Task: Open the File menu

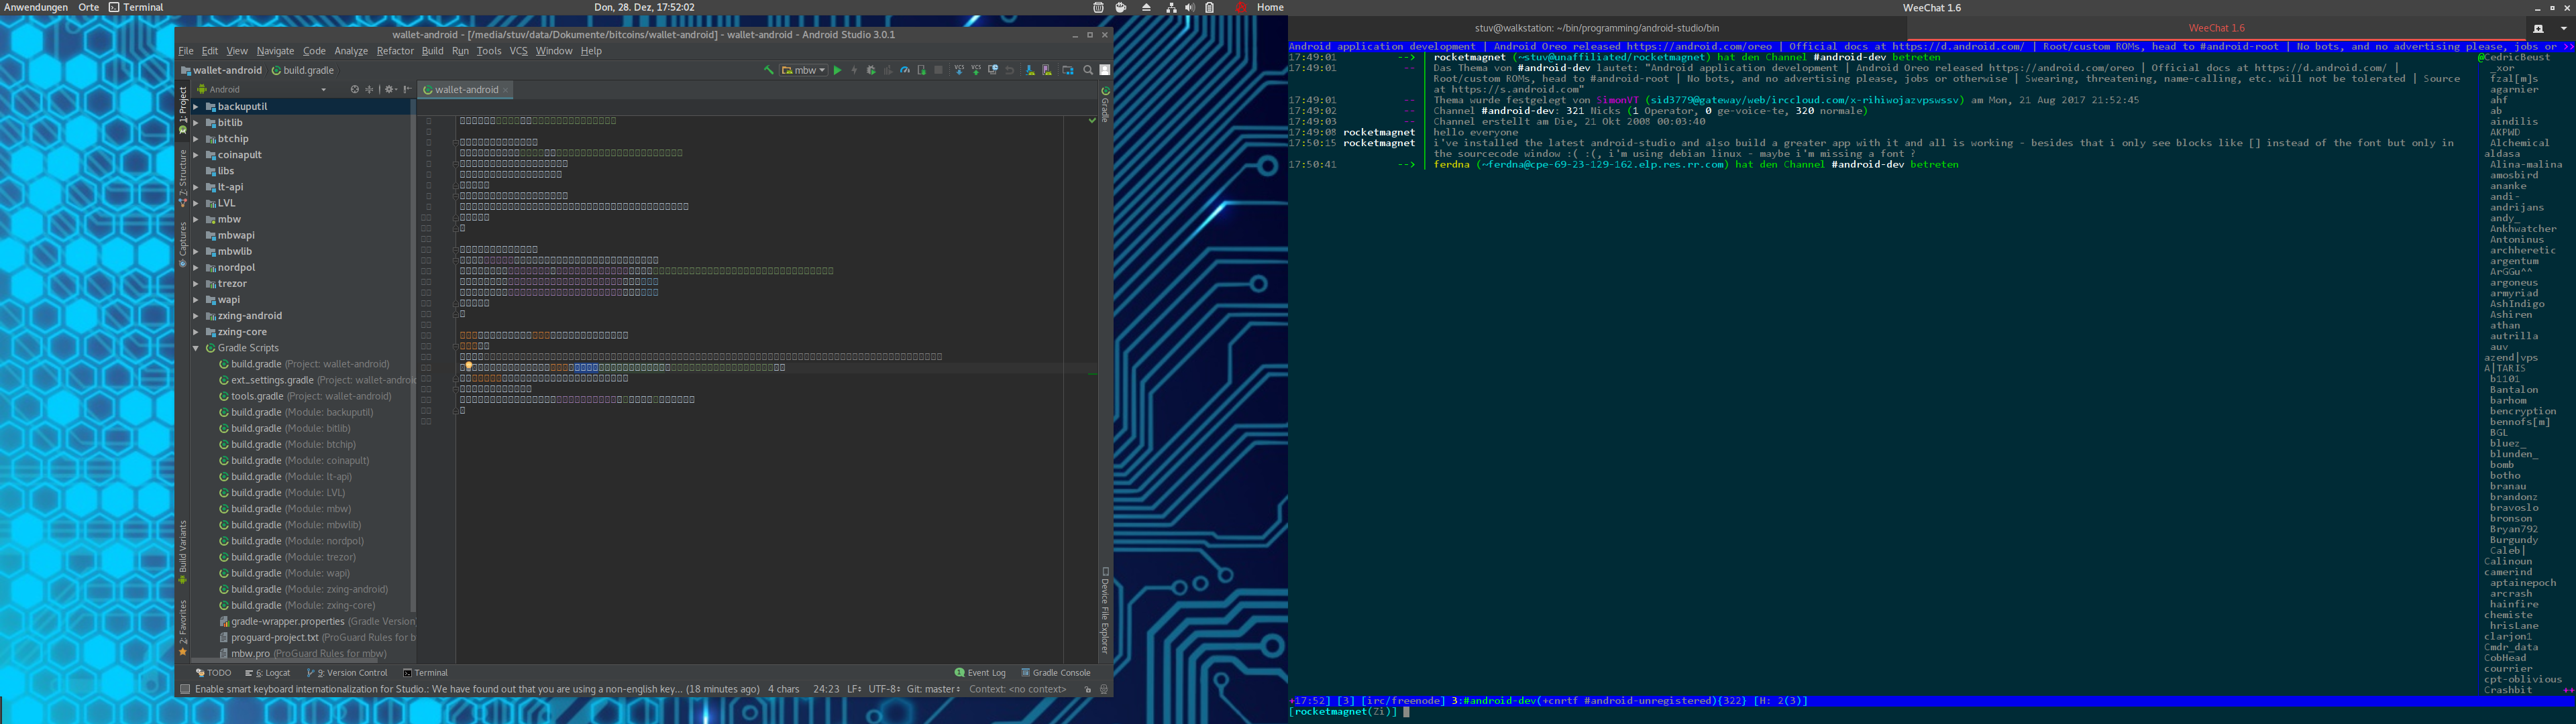Action: pyautogui.click(x=186, y=51)
